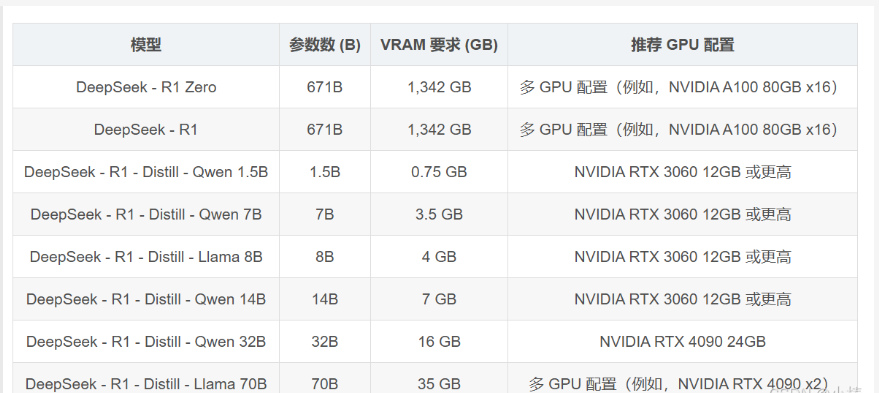Click the 0.75 GB VRAM value
This screenshot has width=879, height=393.
tap(439, 172)
